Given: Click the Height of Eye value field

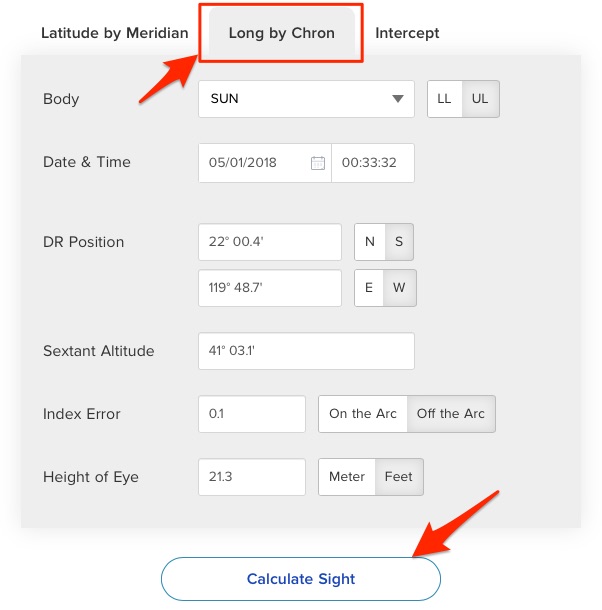Looking at the screenshot, I should pyautogui.click(x=252, y=477).
